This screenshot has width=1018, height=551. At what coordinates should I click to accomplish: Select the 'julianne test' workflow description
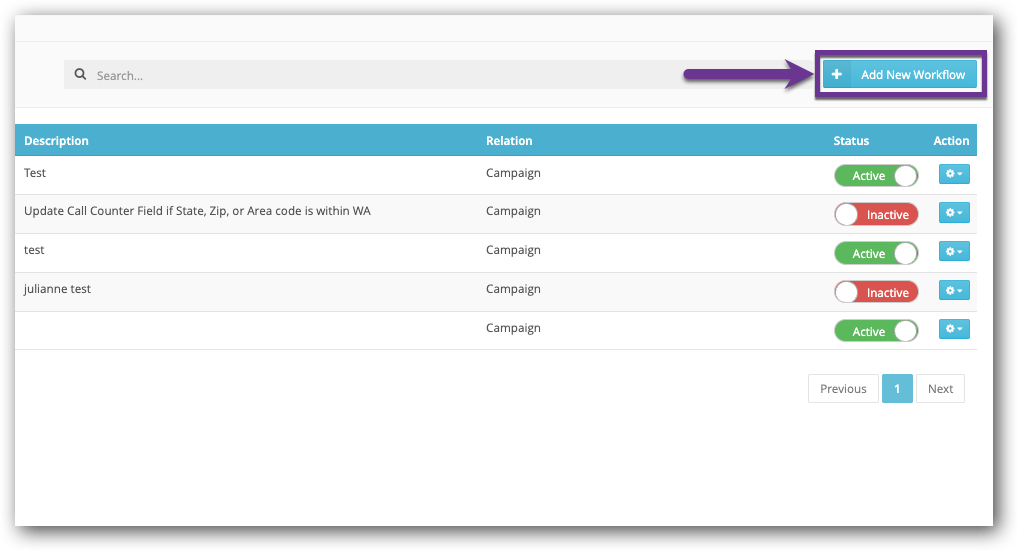pos(57,289)
